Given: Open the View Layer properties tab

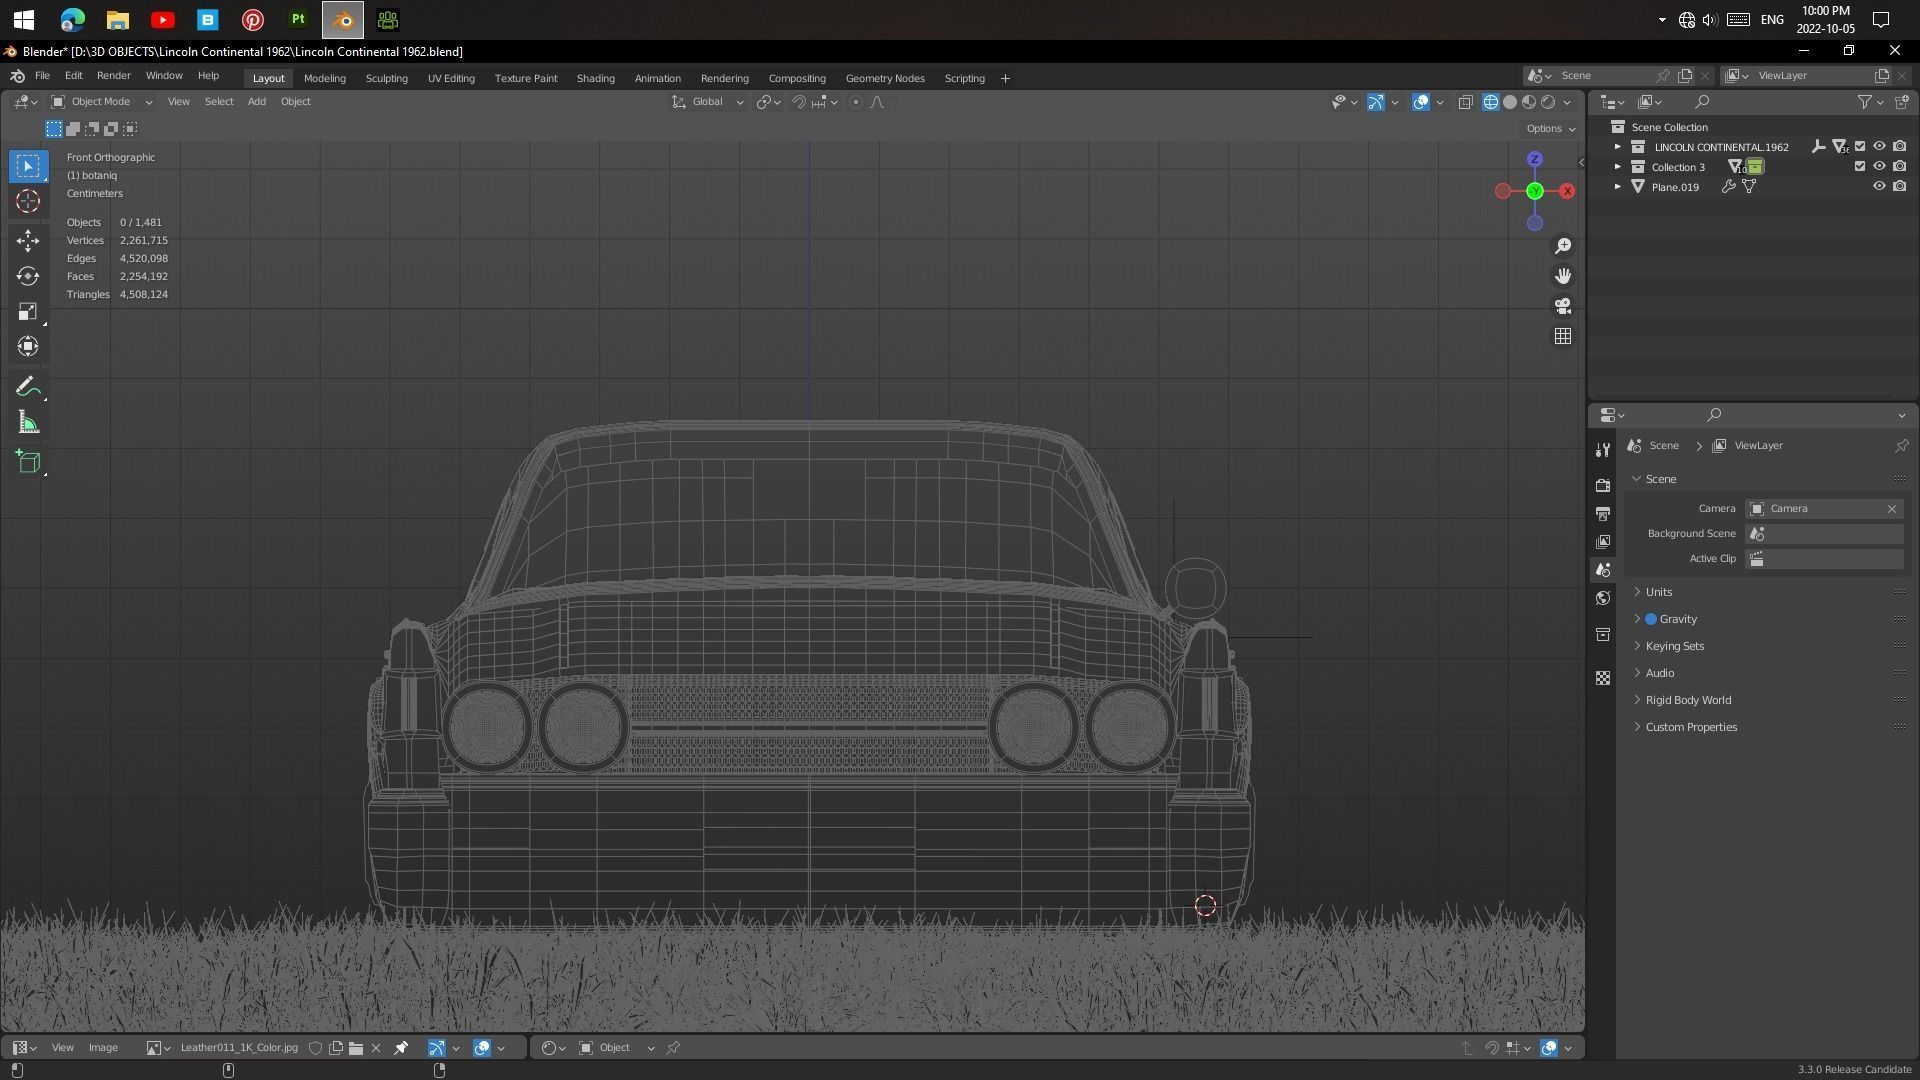Looking at the screenshot, I should click(x=1603, y=541).
